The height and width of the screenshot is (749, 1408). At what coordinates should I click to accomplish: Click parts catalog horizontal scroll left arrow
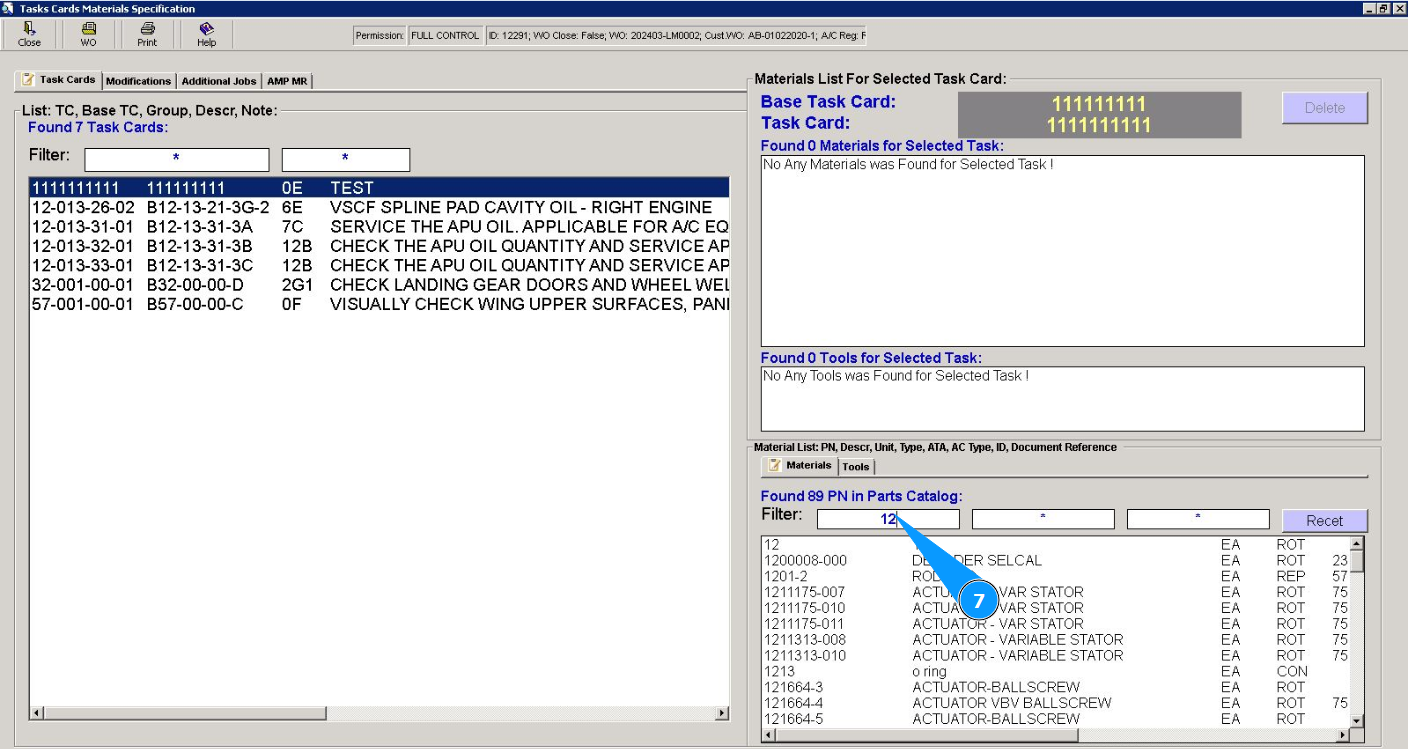[x=769, y=735]
